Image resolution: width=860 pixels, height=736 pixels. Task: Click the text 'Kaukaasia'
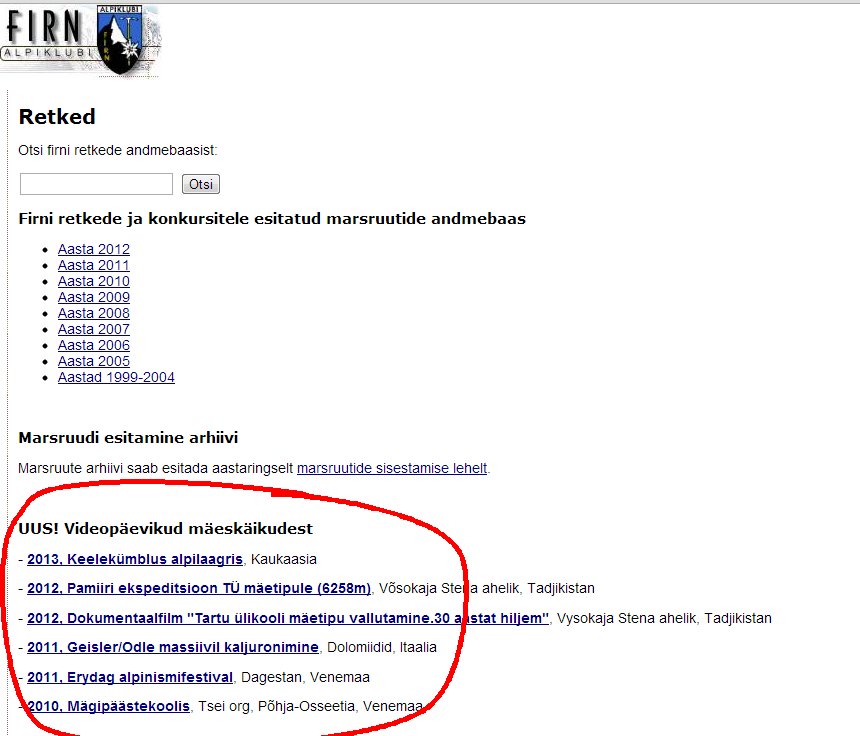click(x=284, y=559)
